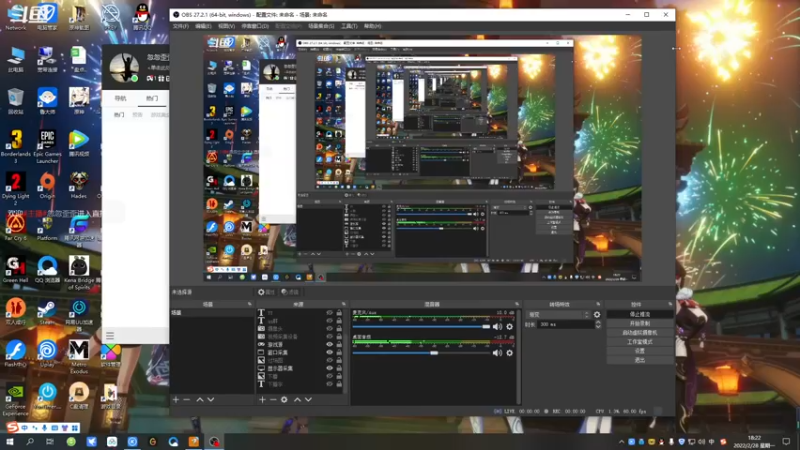Select Network desktop icon
Viewport: 800px width, 450px height.
(x=16, y=17)
